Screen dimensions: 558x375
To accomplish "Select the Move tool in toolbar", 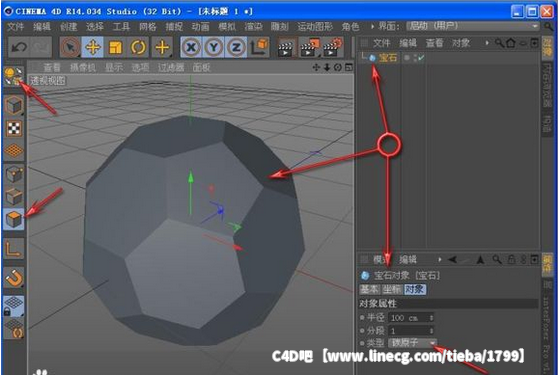I will (93, 47).
